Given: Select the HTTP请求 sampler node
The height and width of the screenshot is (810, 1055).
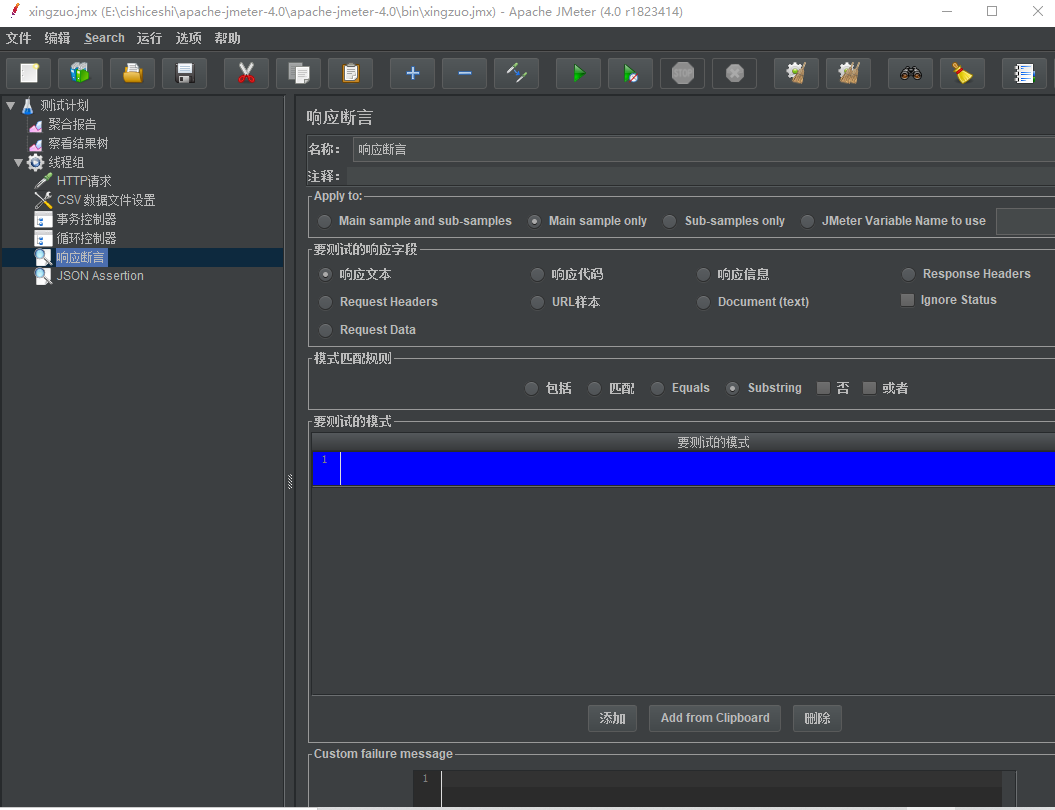Looking at the screenshot, I should [83, 181].
